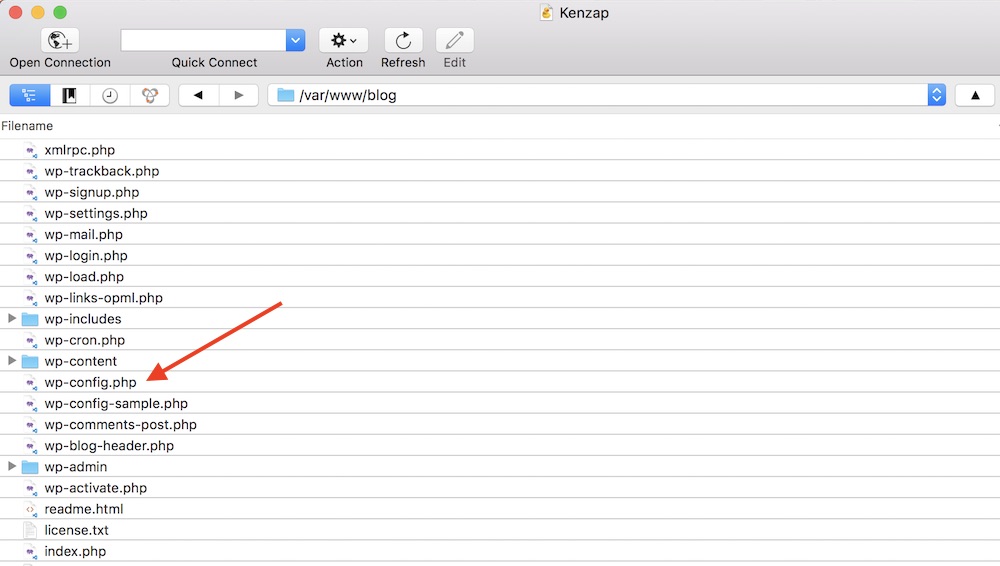Screen dimensions: 1000x566
Task: Select wp-signup.php file
Action: pyautogui.click(x=91, y=192)
